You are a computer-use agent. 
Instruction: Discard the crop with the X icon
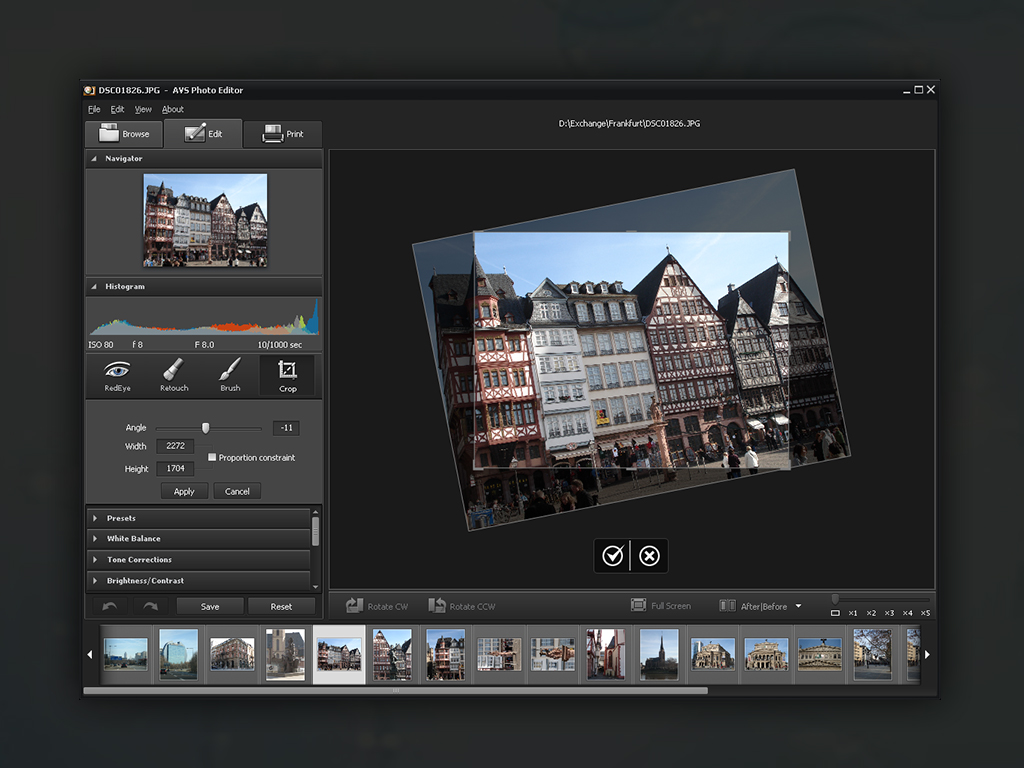coord(649,555)
